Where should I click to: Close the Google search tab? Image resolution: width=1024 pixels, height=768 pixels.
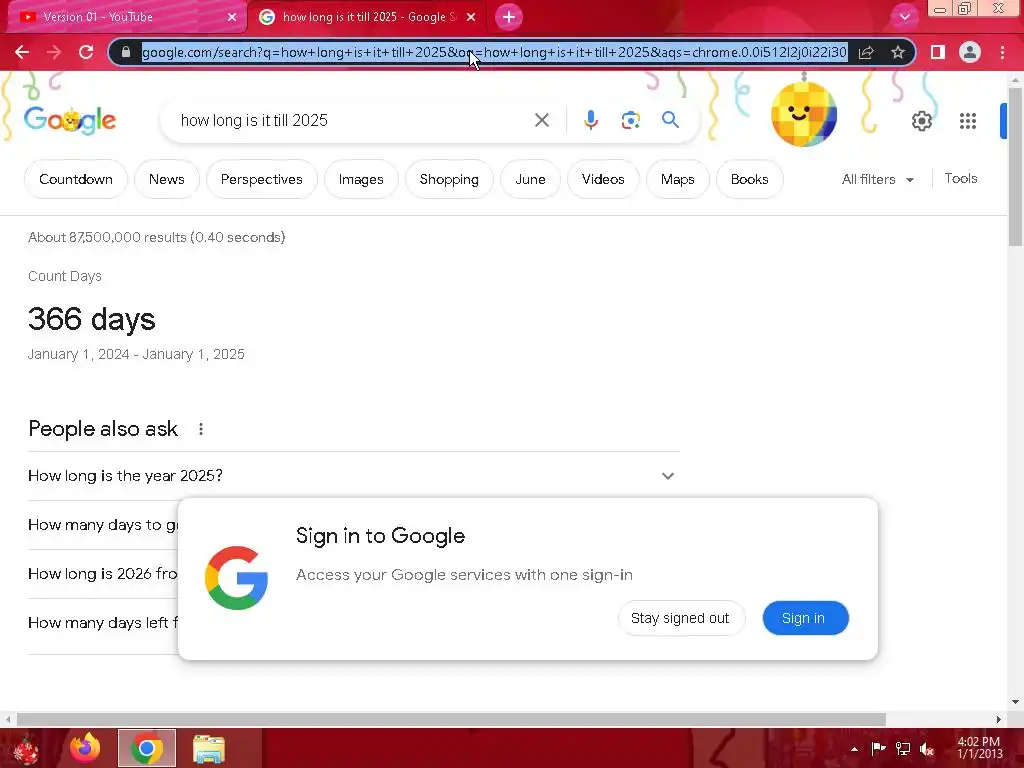tap(471, 17)
